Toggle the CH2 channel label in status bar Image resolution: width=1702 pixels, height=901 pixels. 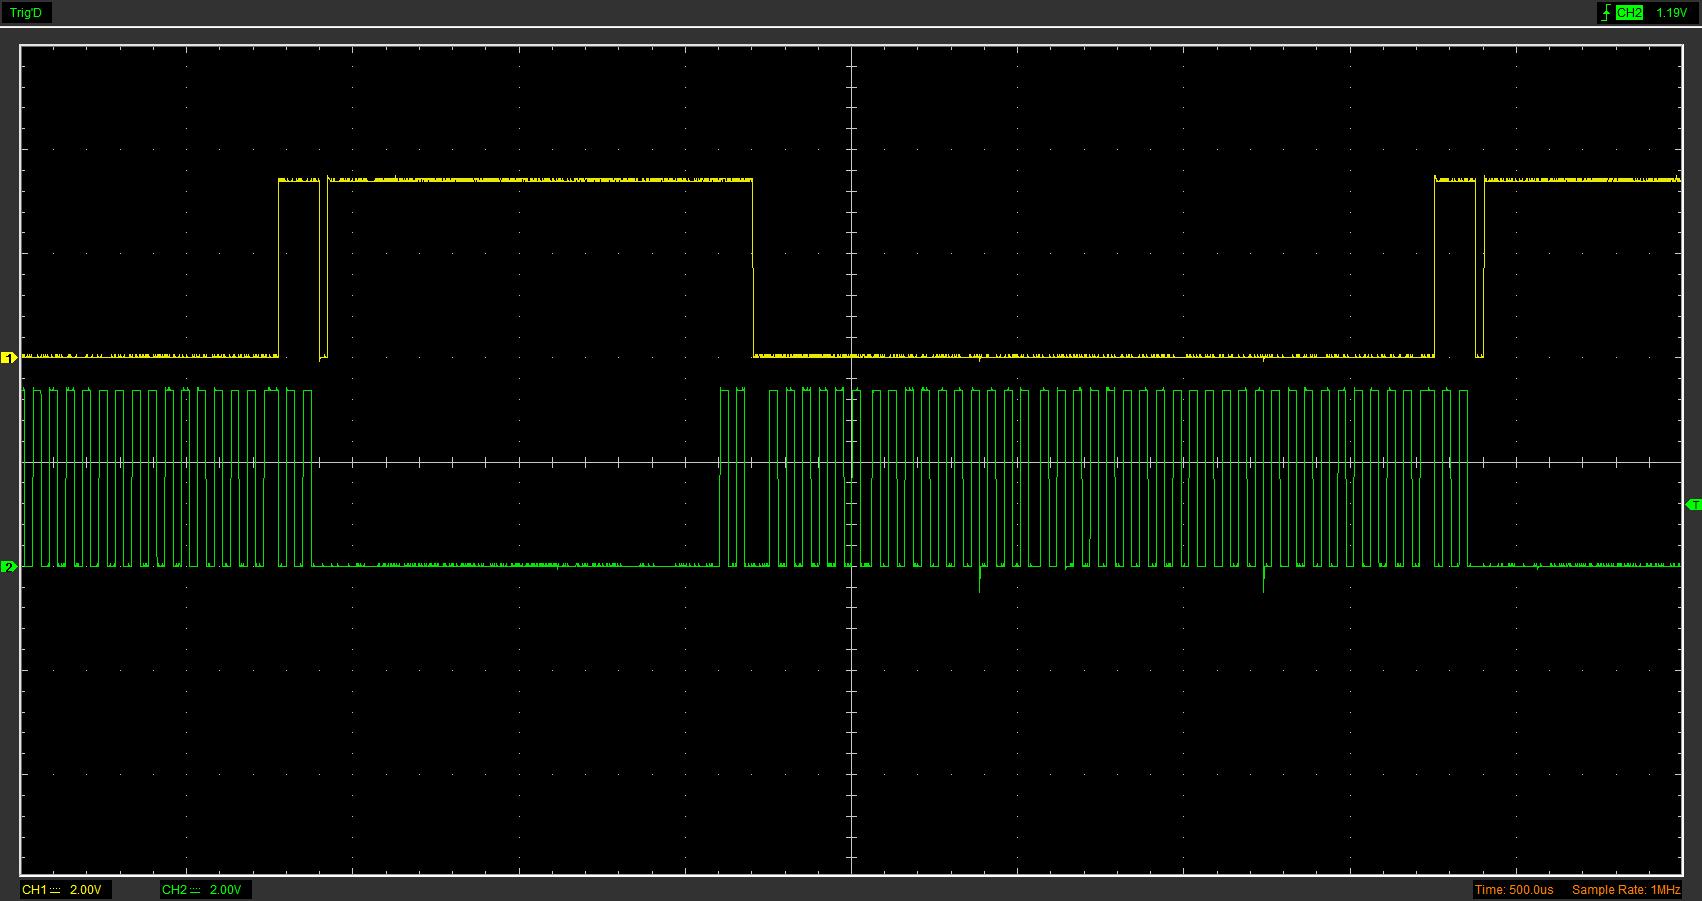pos(174,890)
